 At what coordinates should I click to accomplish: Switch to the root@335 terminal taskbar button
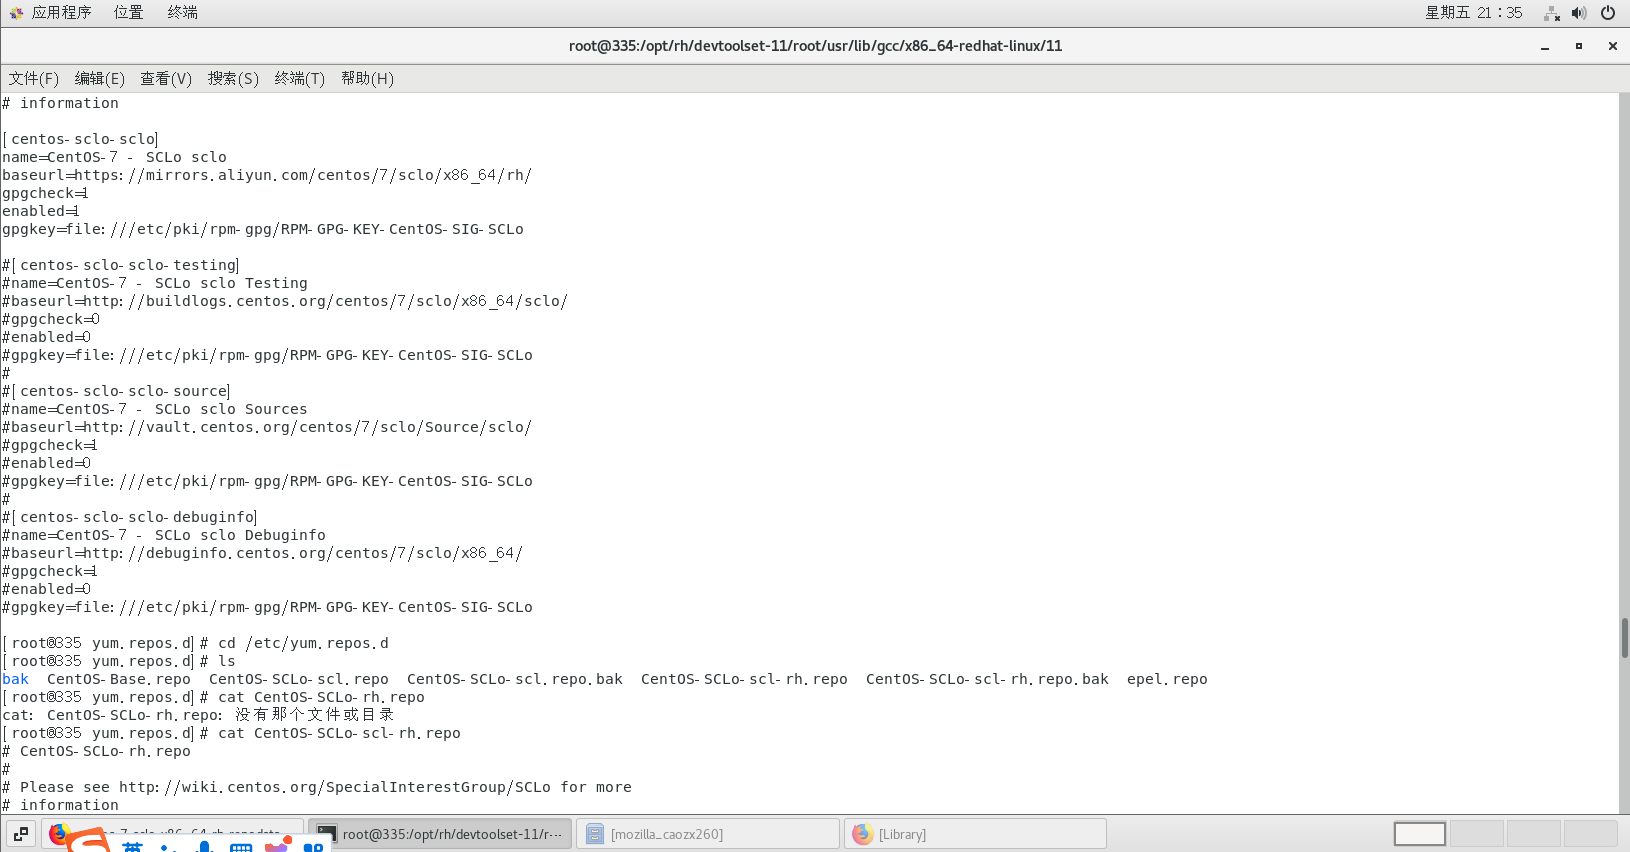tap(440, 834)
